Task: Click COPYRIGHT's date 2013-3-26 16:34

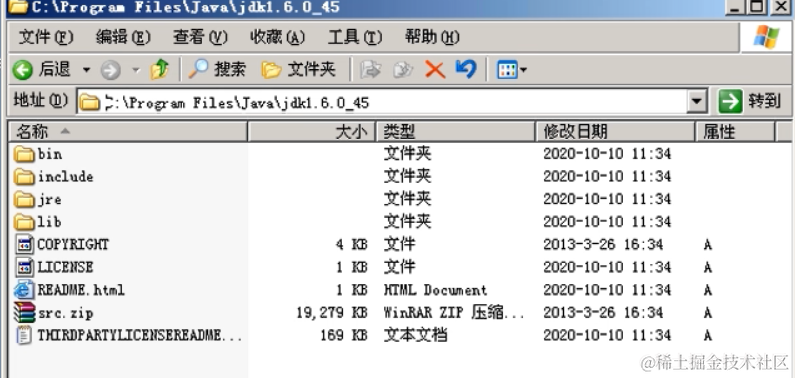Action: (x=603, y=245)
